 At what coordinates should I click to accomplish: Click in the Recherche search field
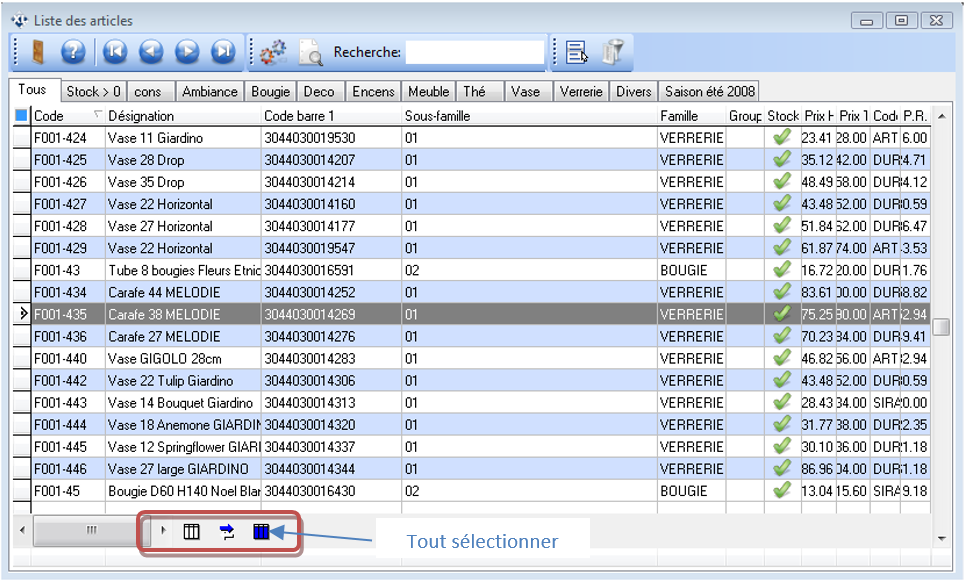tap(474, 52)
